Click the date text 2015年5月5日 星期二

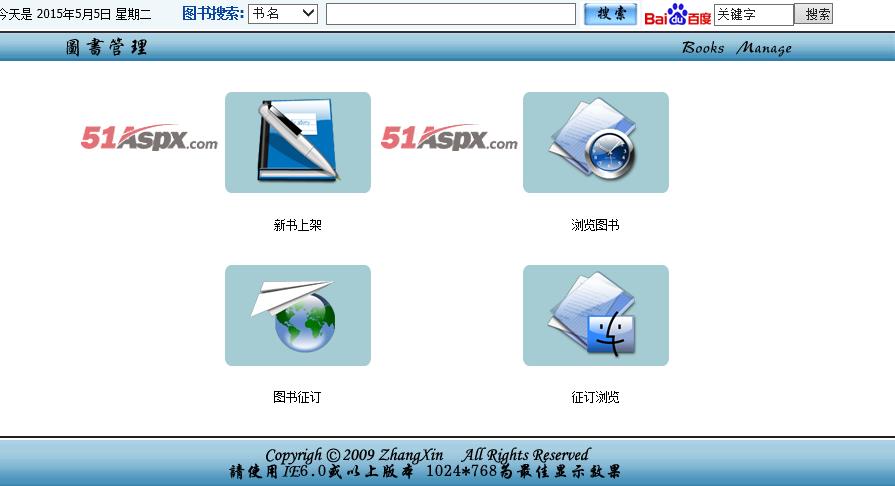94,14
